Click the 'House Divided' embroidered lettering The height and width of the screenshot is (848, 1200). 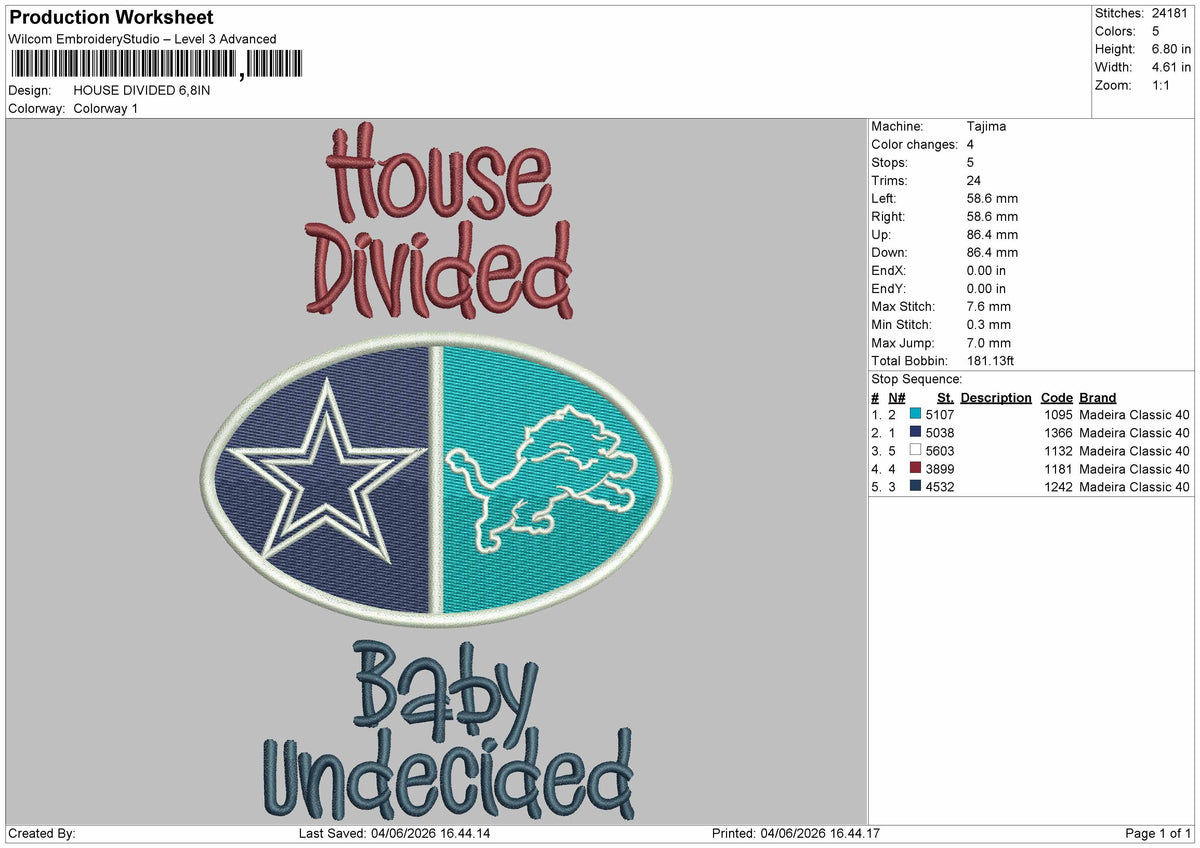[x=438, y=221]
